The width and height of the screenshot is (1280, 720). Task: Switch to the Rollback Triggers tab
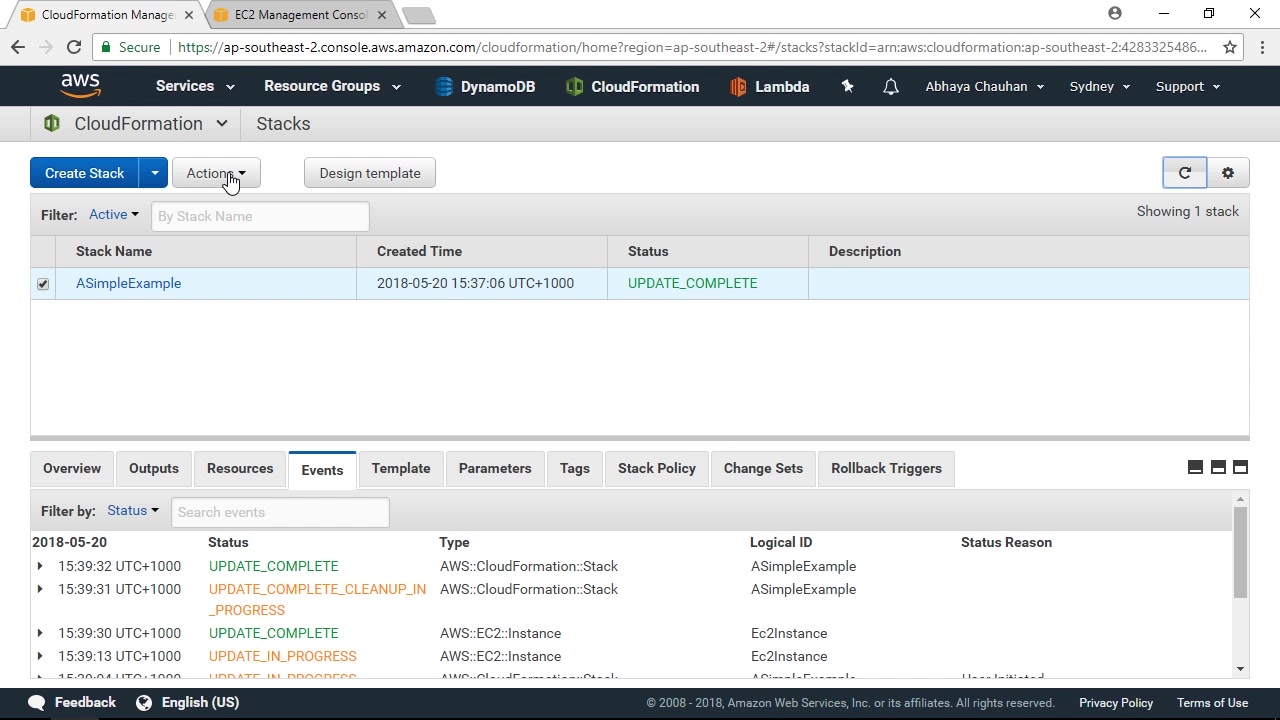[x=886, y=468]
